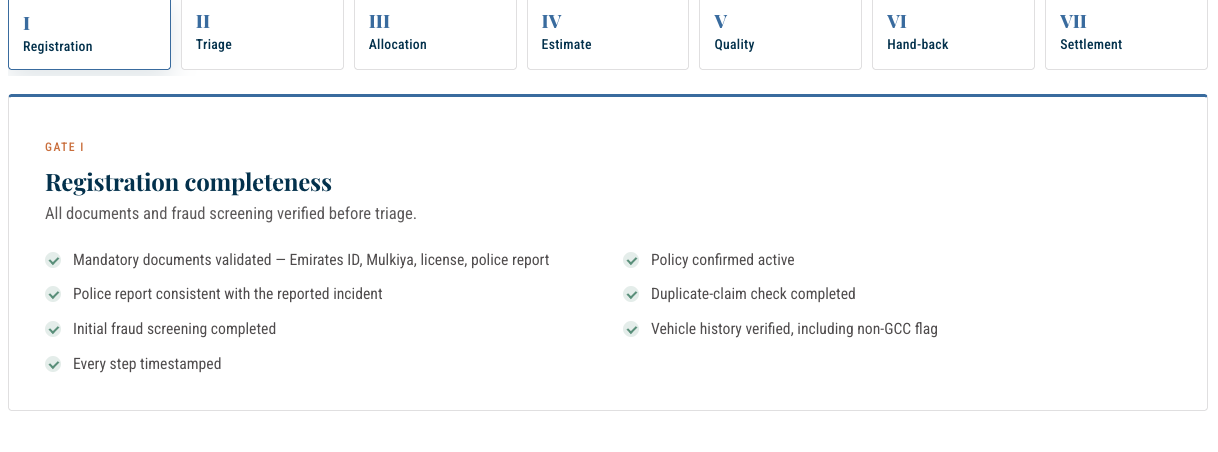Image resolution: width=1218 pixels, height=452 pixels.
Task: Click 'Police report consistent with the reported incident'
Action: click(x=228, y=294)
